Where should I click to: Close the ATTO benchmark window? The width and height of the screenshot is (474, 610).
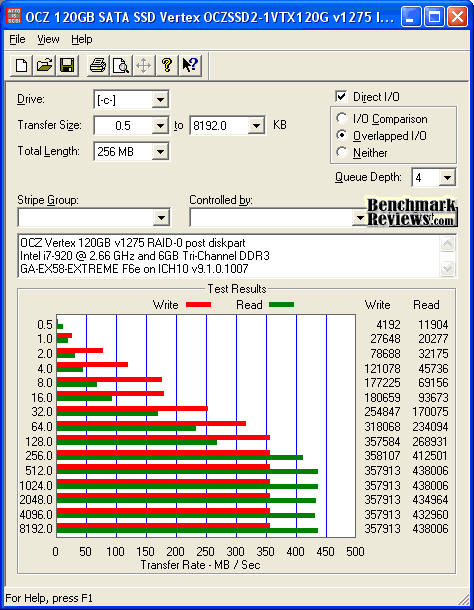(x=457, y=17)
